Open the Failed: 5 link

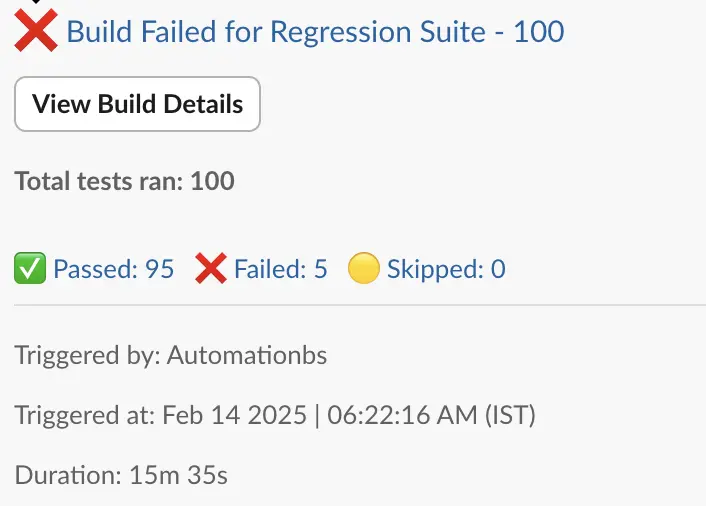pos(281,269)
